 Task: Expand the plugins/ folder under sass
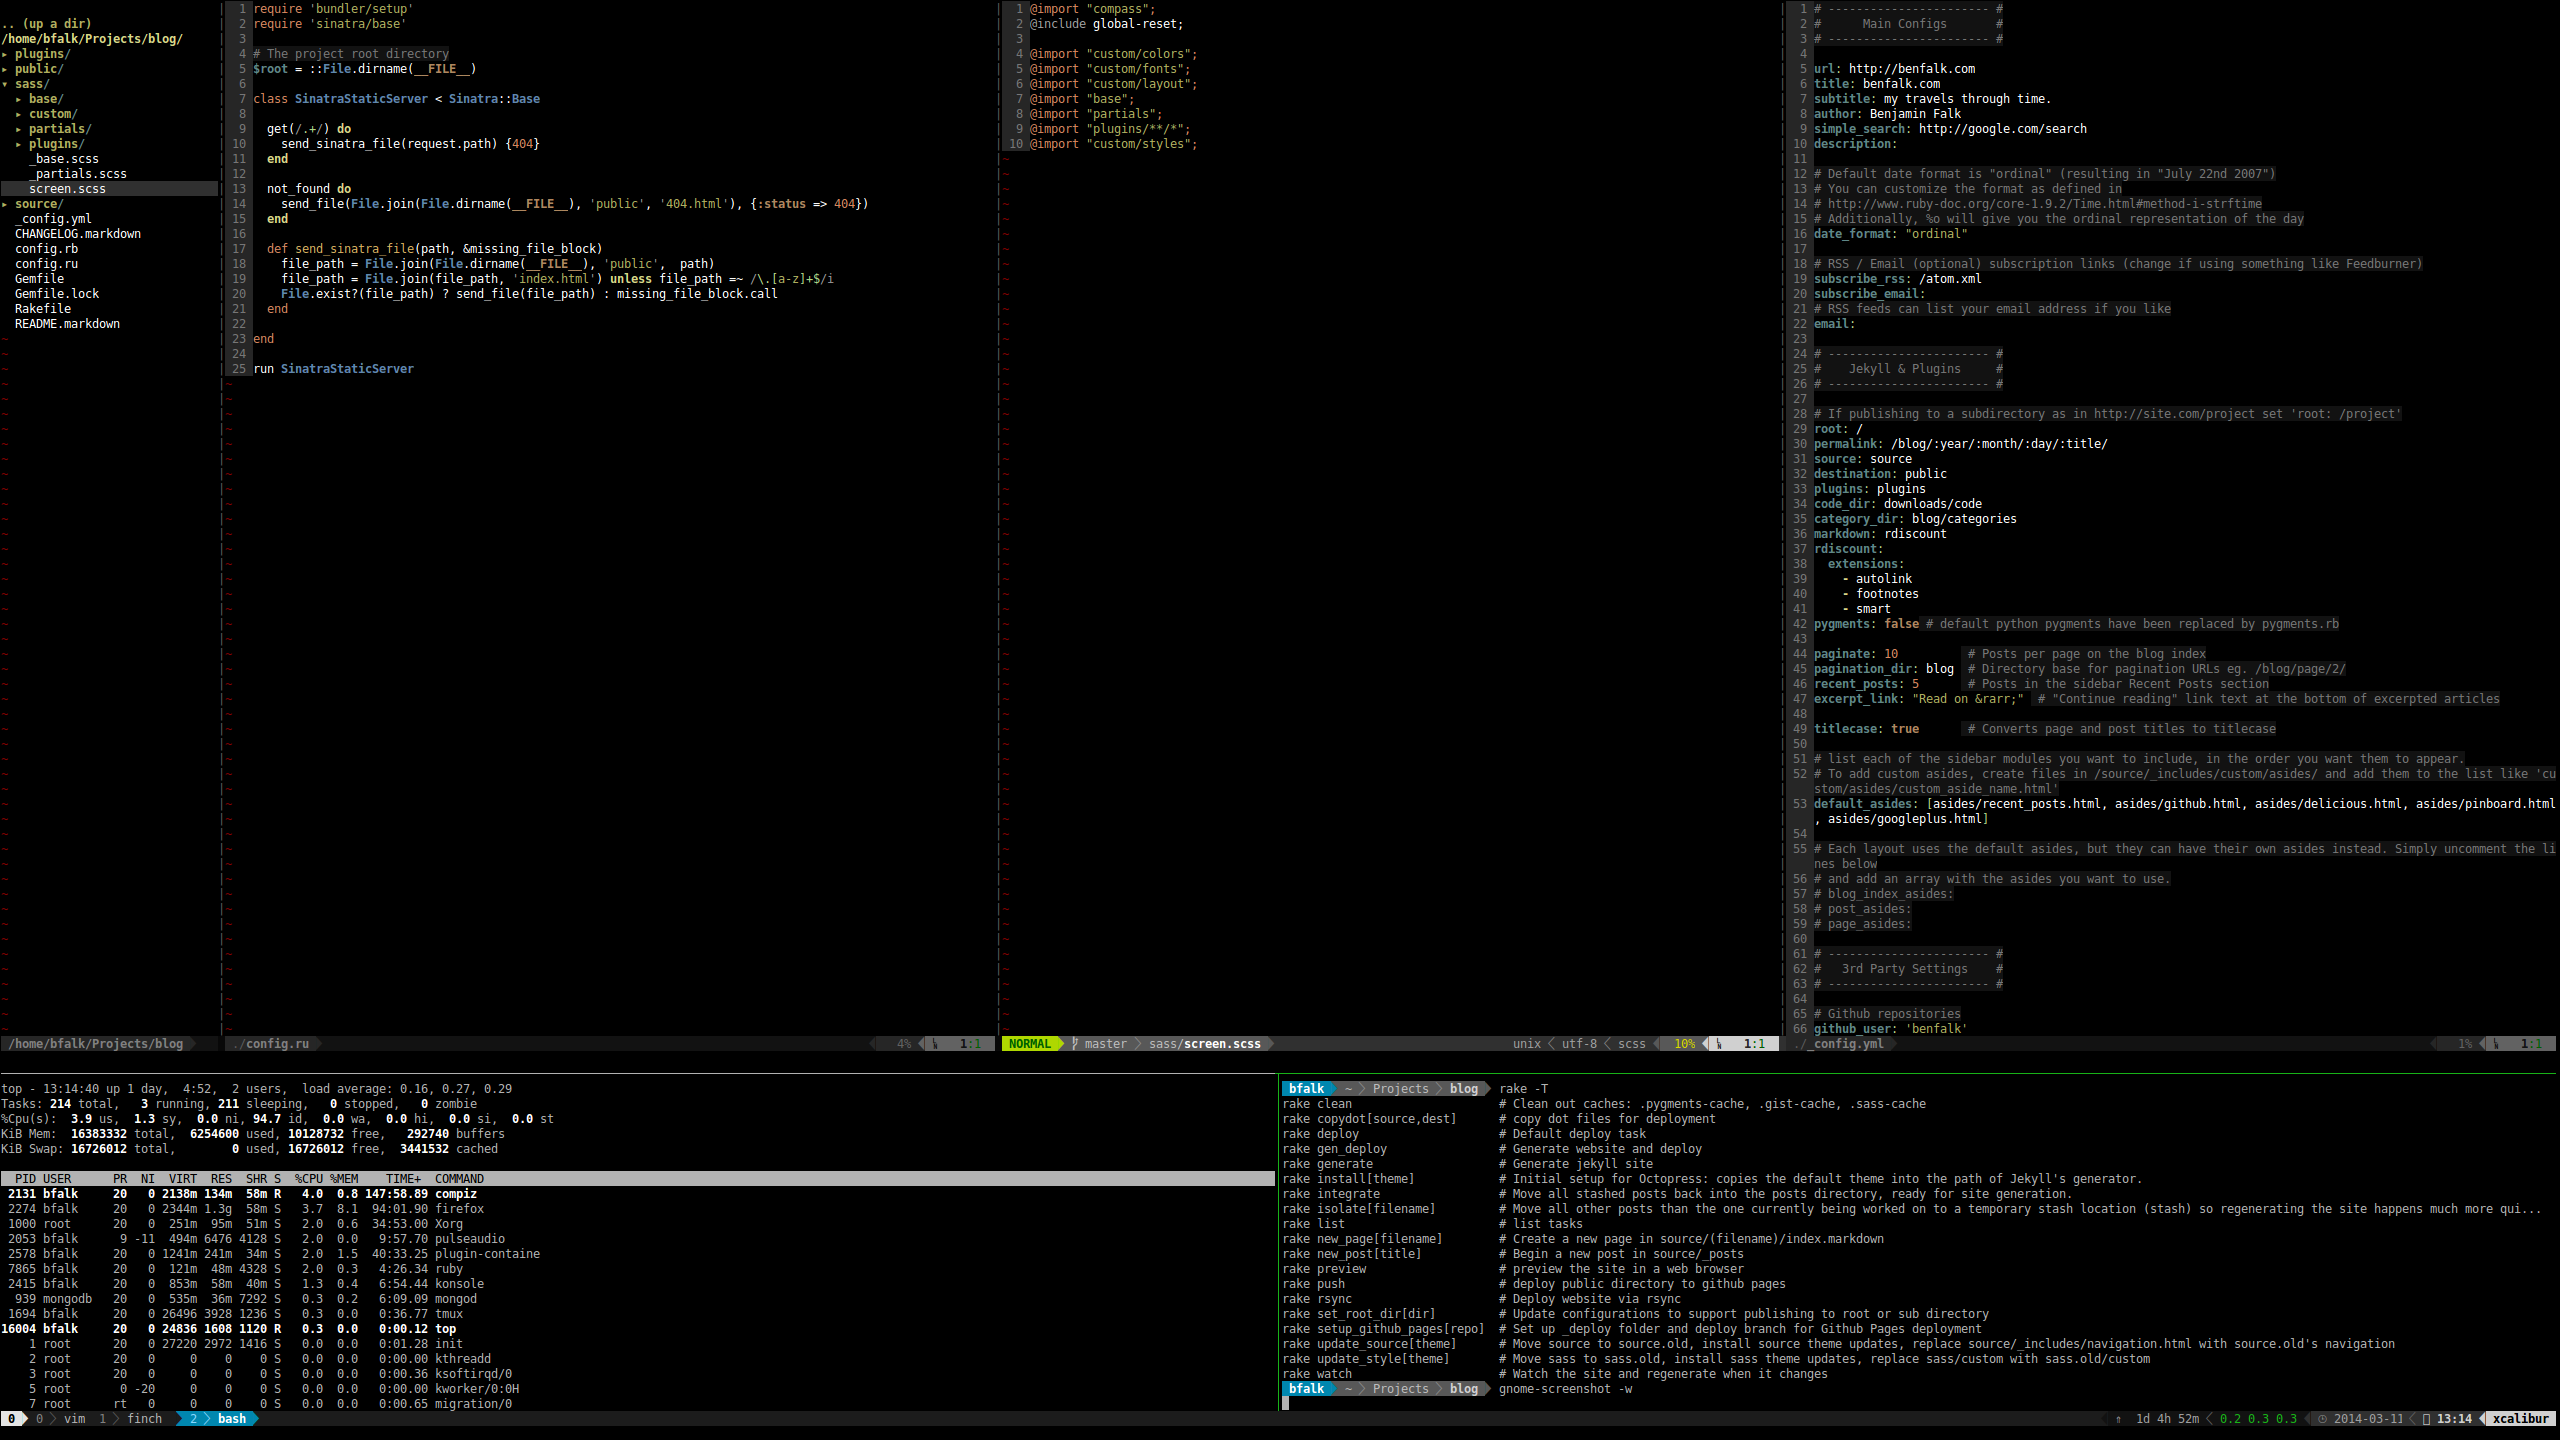click(x=50, y=144)
